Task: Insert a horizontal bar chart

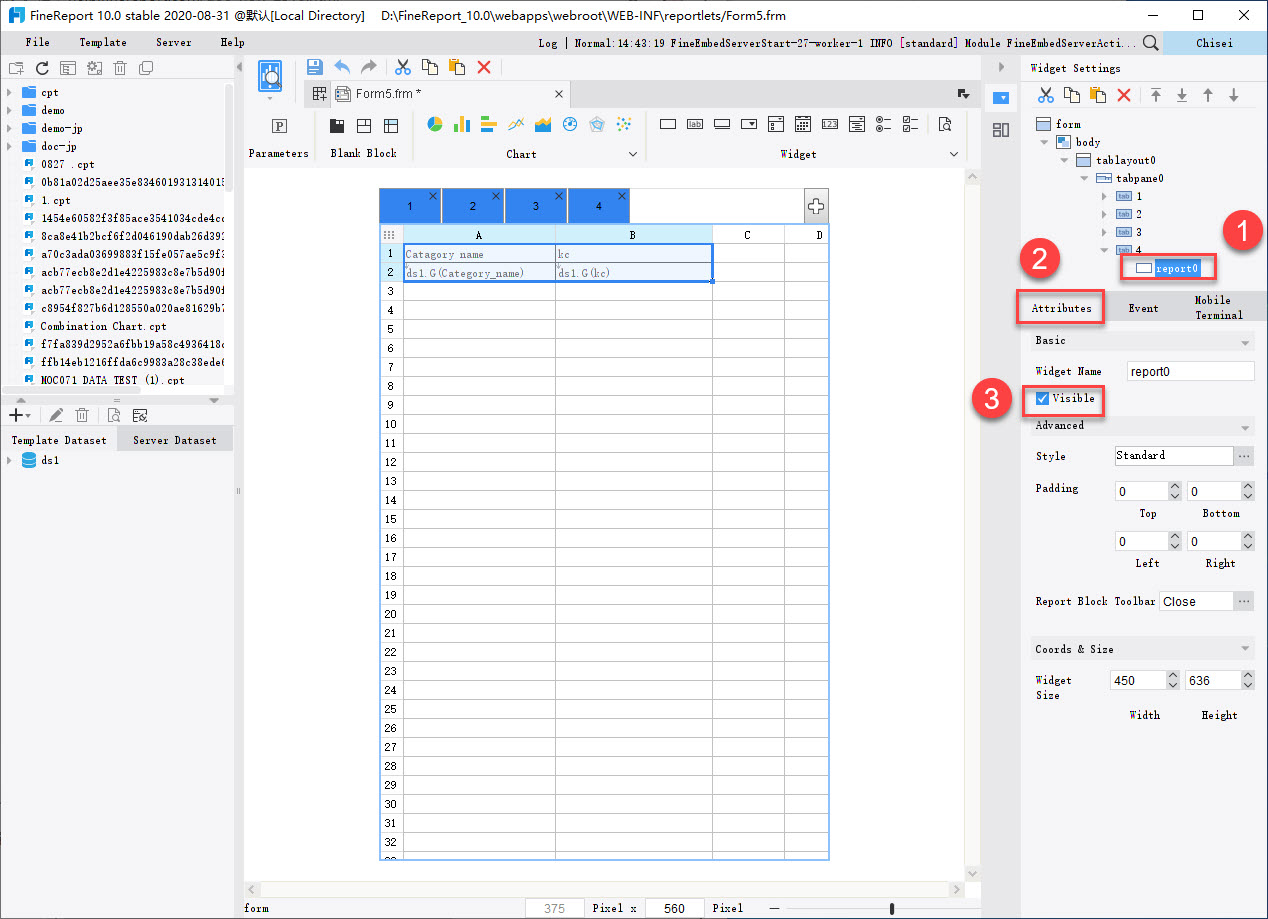Action: (x=489, y=124)
